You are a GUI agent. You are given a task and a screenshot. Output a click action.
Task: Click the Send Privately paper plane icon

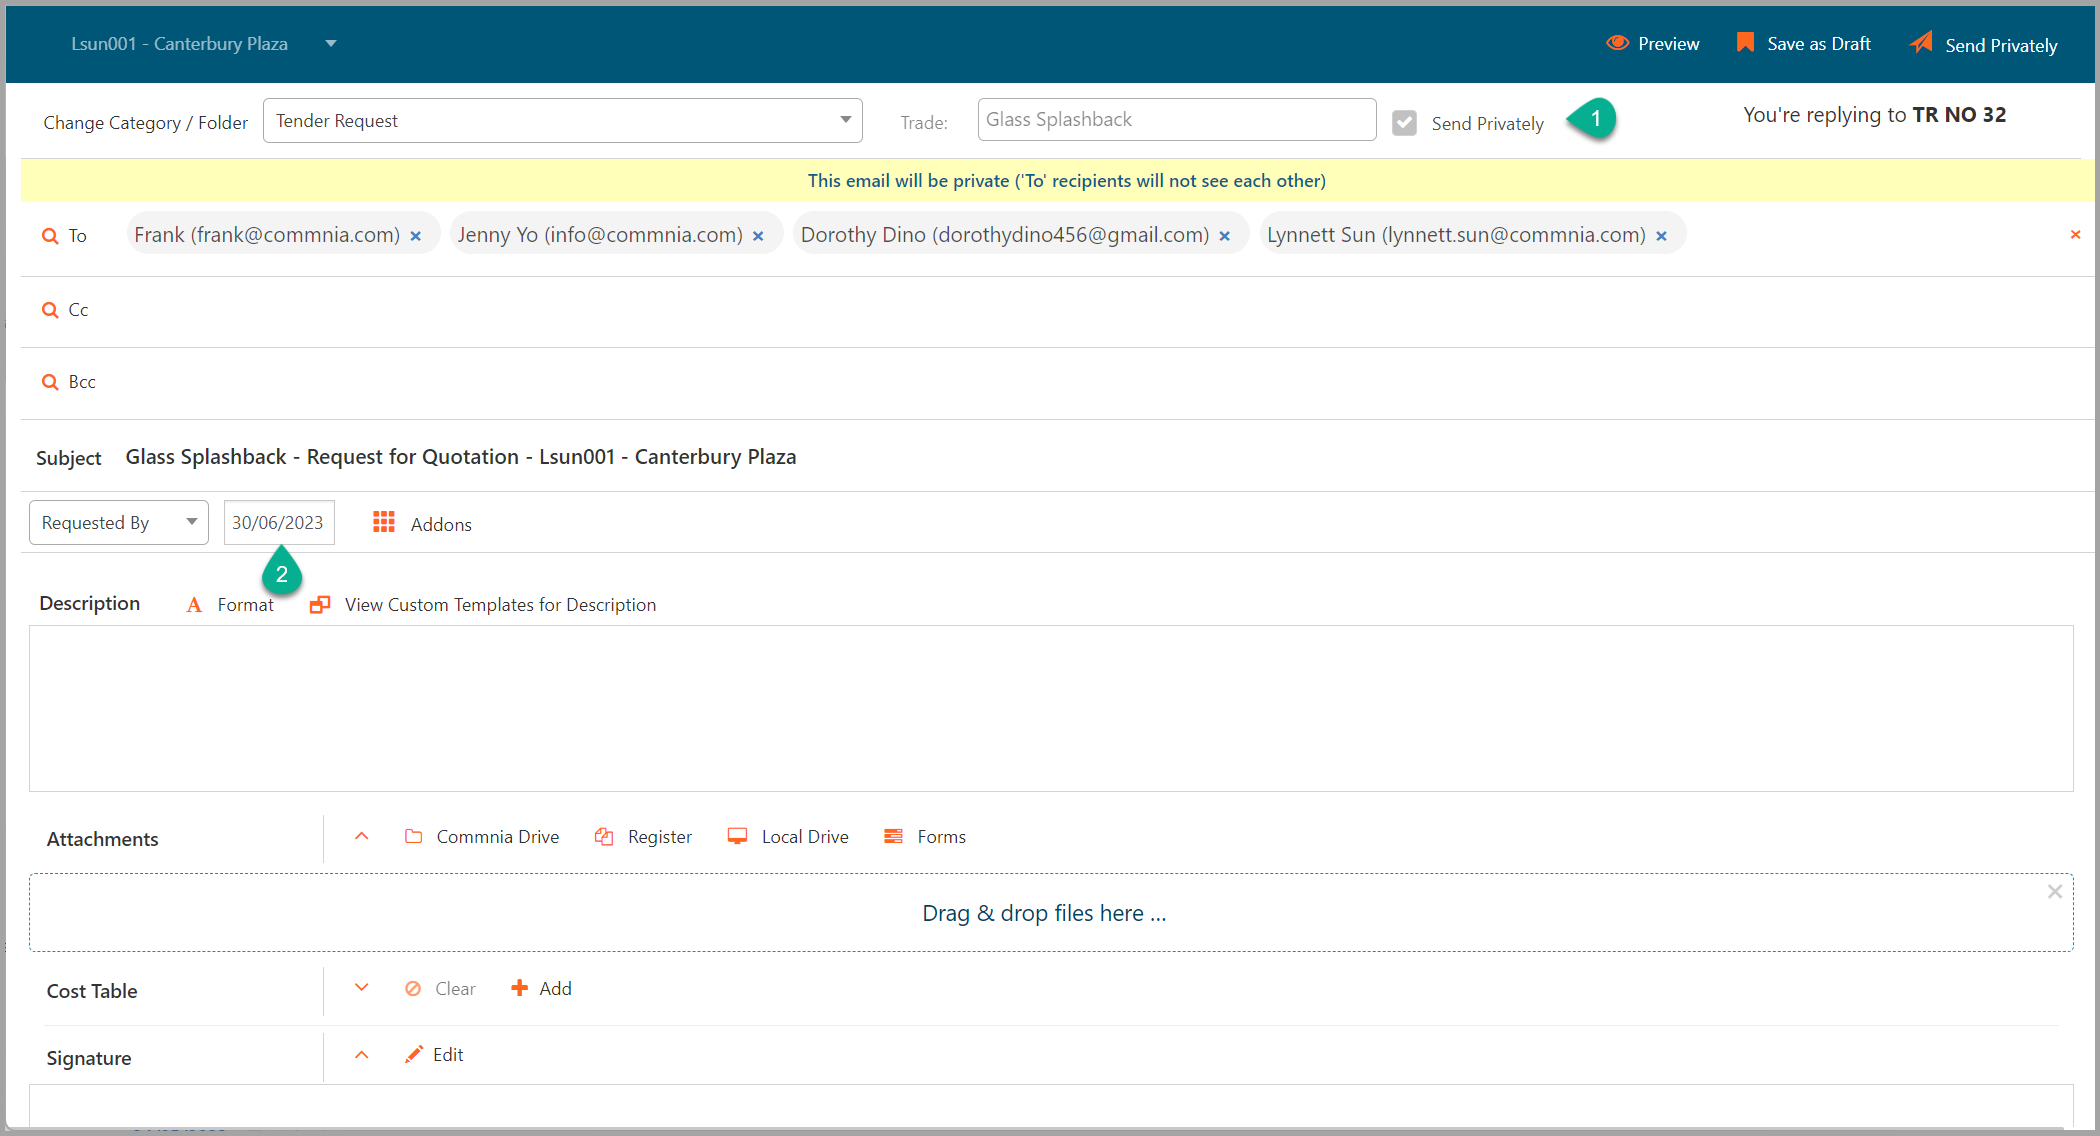1921,43
